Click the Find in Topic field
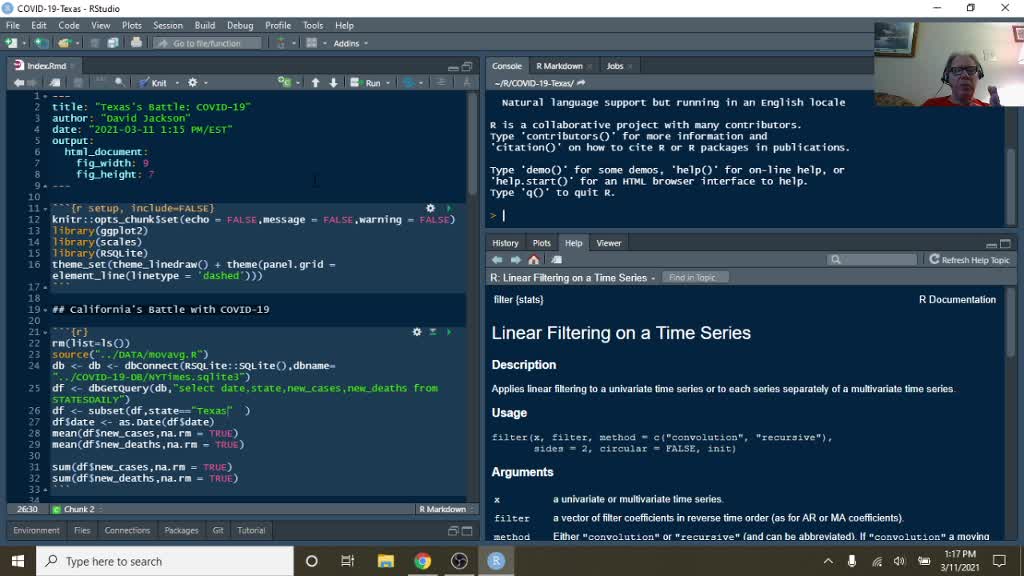 [695, 278]
